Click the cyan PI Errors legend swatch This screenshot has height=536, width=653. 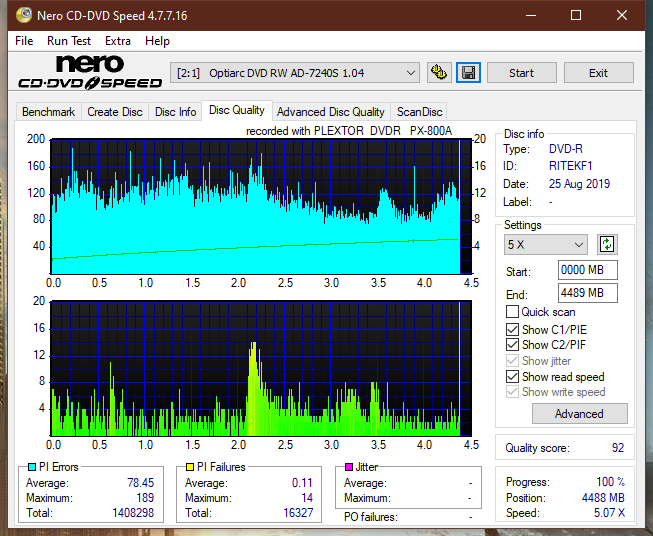tap(31, 467)
